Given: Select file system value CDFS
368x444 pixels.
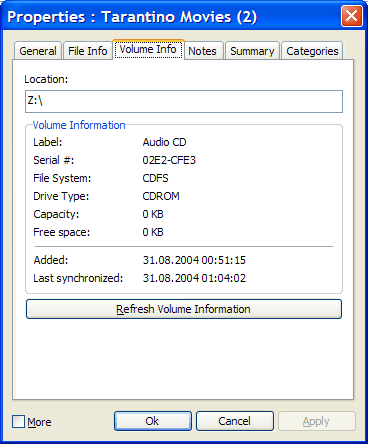Looking at the screenshot, I should [x=155, y=178].
